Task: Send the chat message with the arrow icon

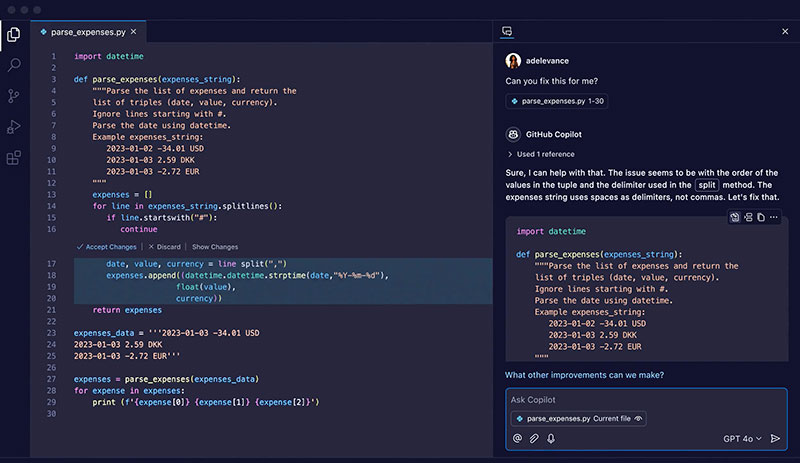Action: coord(775,438)
